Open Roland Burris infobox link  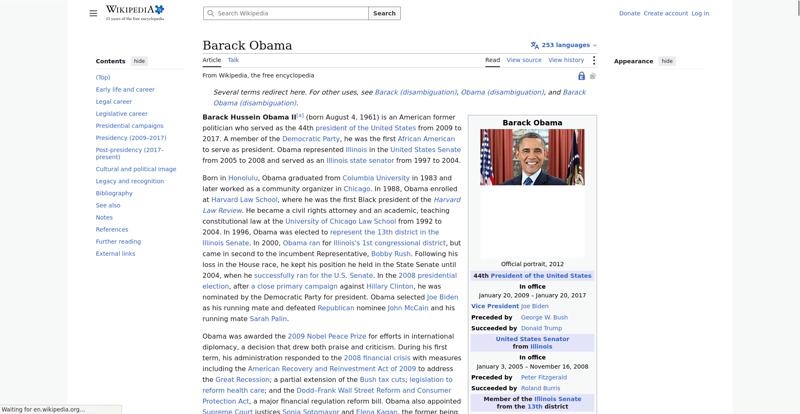[540, 388]
